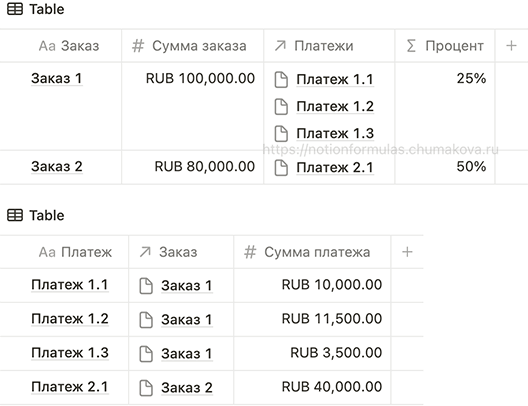This screenshot has width=528, height=406.
Task: Click the arrow icon of Заказ relation column header
Action: point(145,252)
